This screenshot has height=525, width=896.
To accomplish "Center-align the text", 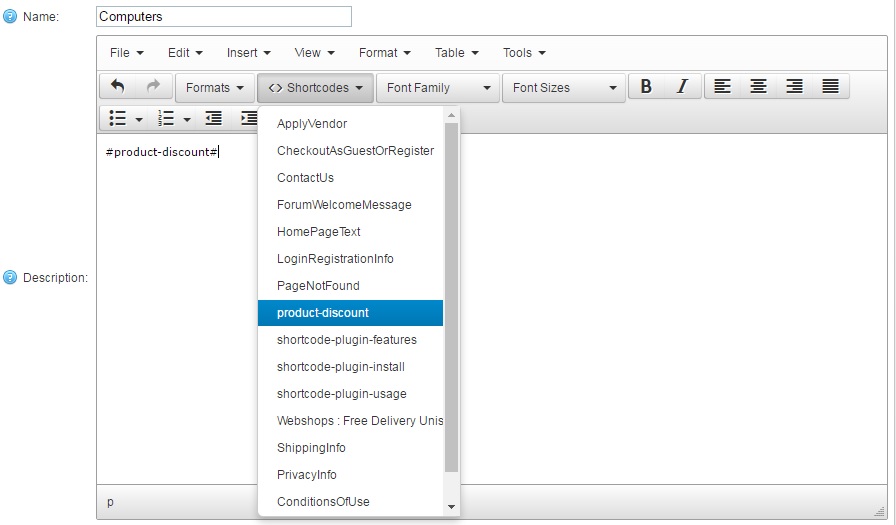I will click(x=759, y=87).
